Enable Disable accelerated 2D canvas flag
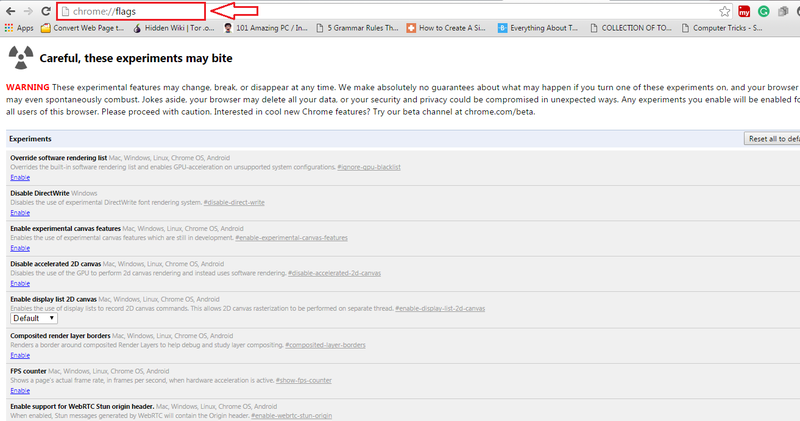Image resolution: width=800 pixels, height=421 pixels. click(20, 283)
